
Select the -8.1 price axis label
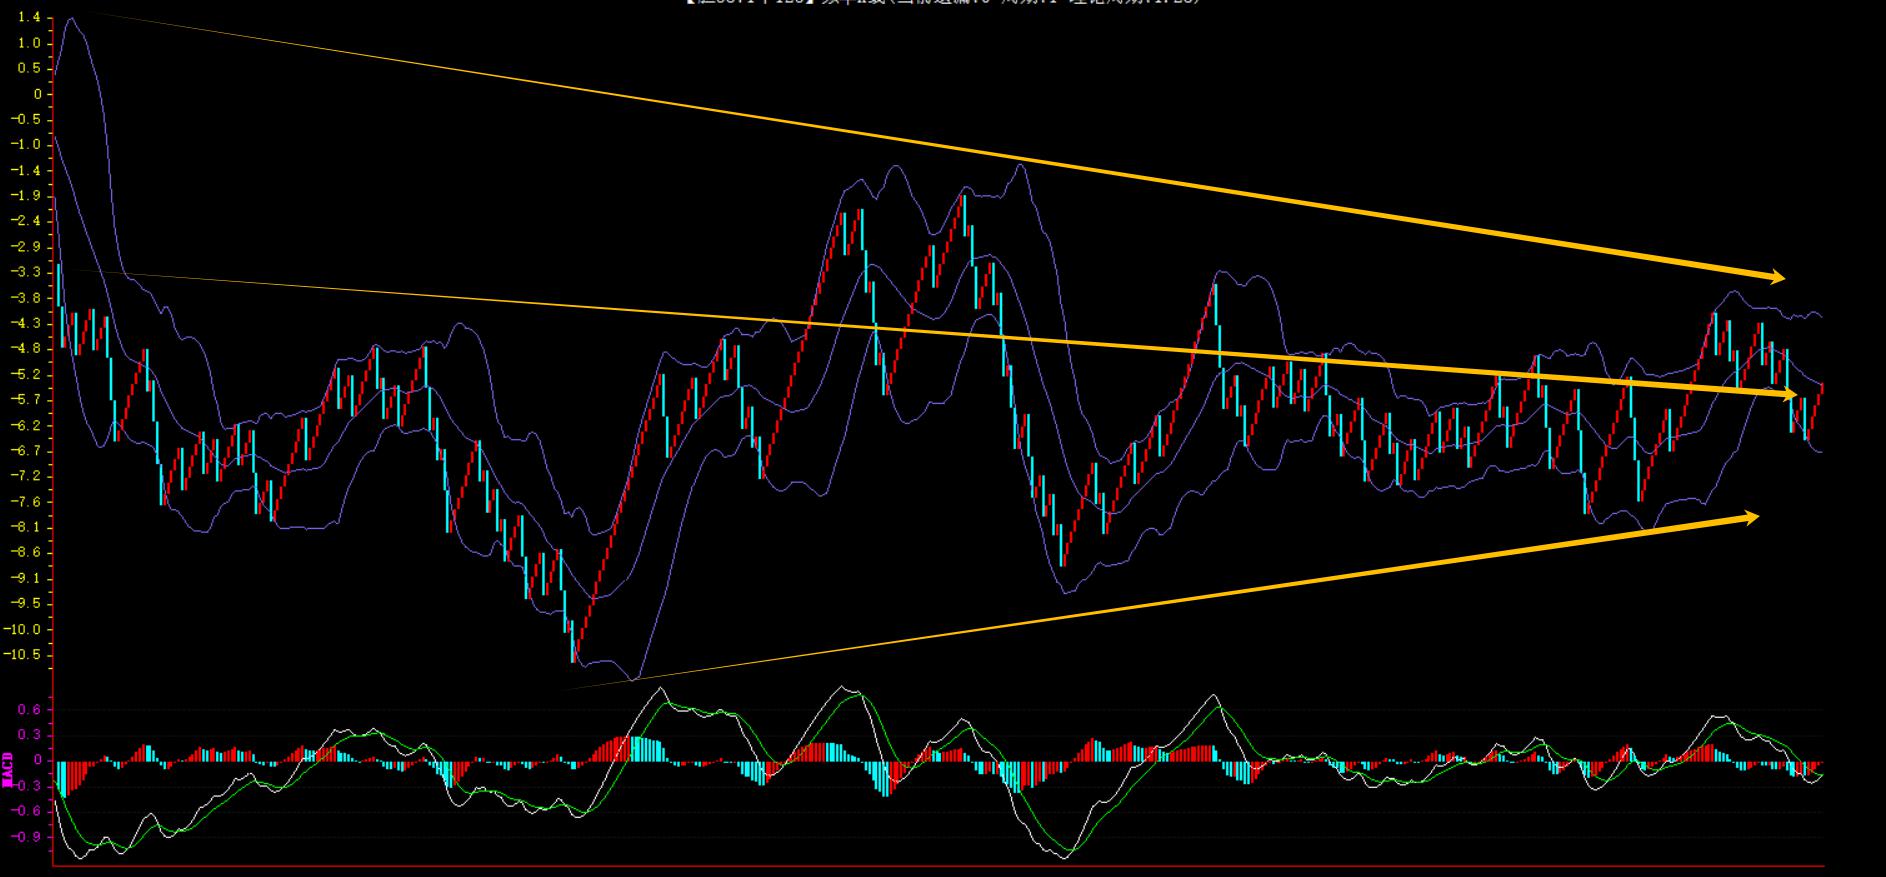click(x=29, y=527)
